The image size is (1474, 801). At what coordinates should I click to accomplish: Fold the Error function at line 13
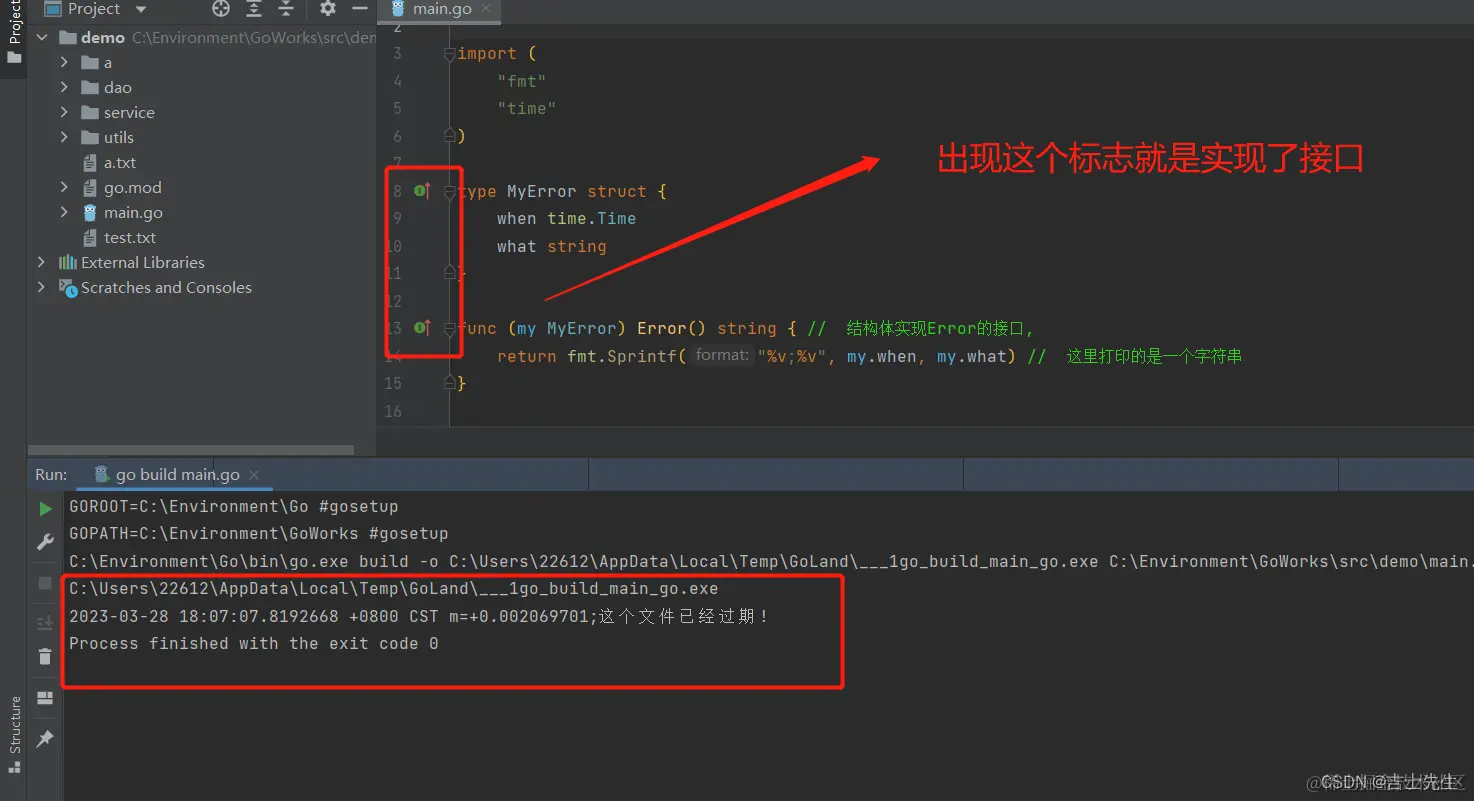(450, 328)
